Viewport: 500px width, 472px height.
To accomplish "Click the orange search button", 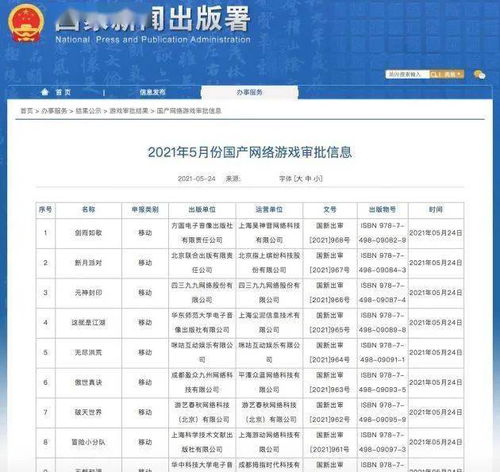I will 447,74.
